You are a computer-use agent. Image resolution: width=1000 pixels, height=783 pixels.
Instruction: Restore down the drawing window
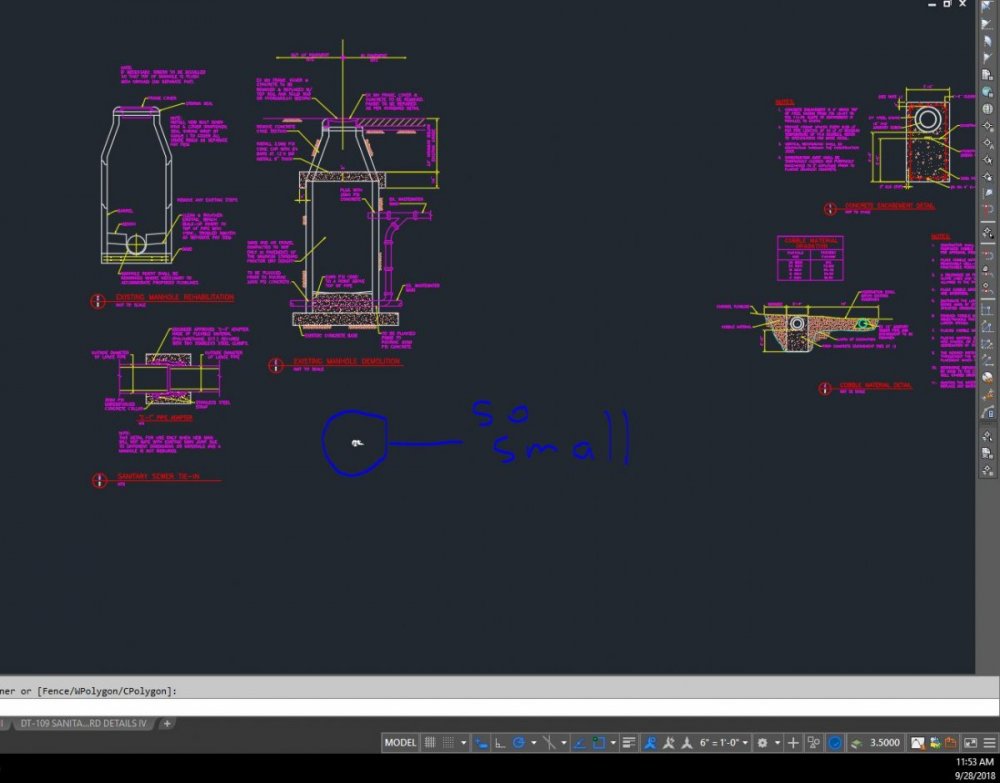pyautogui.click(x=947, y=4)
